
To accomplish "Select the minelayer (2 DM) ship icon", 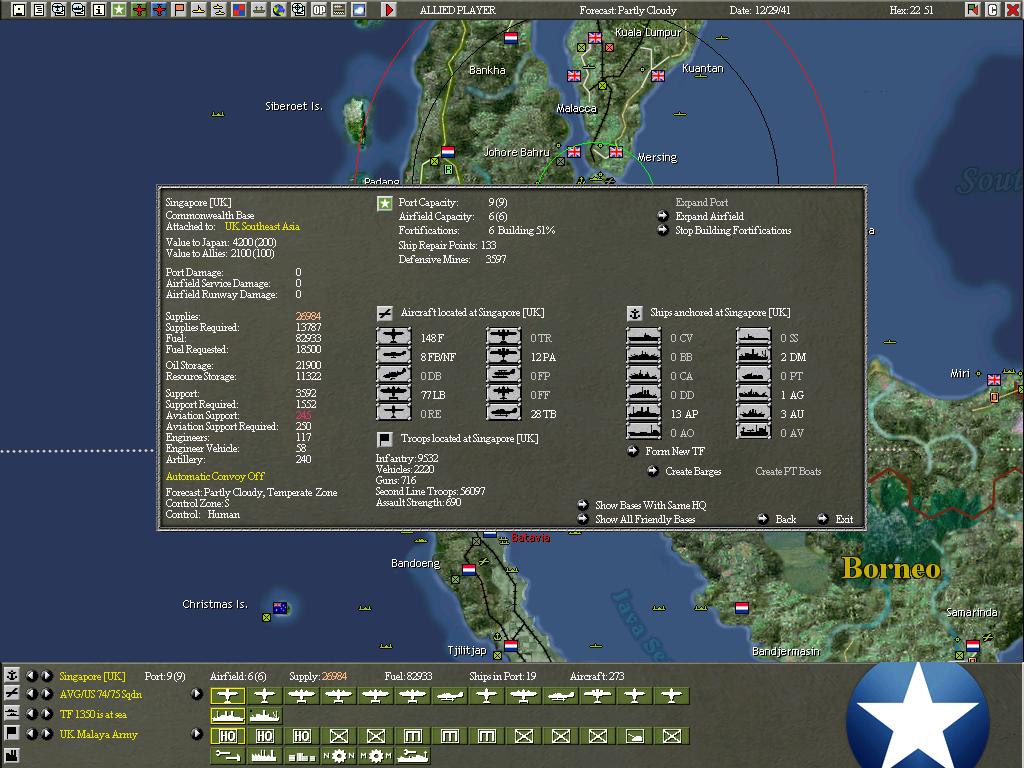I will coord(753,356).
